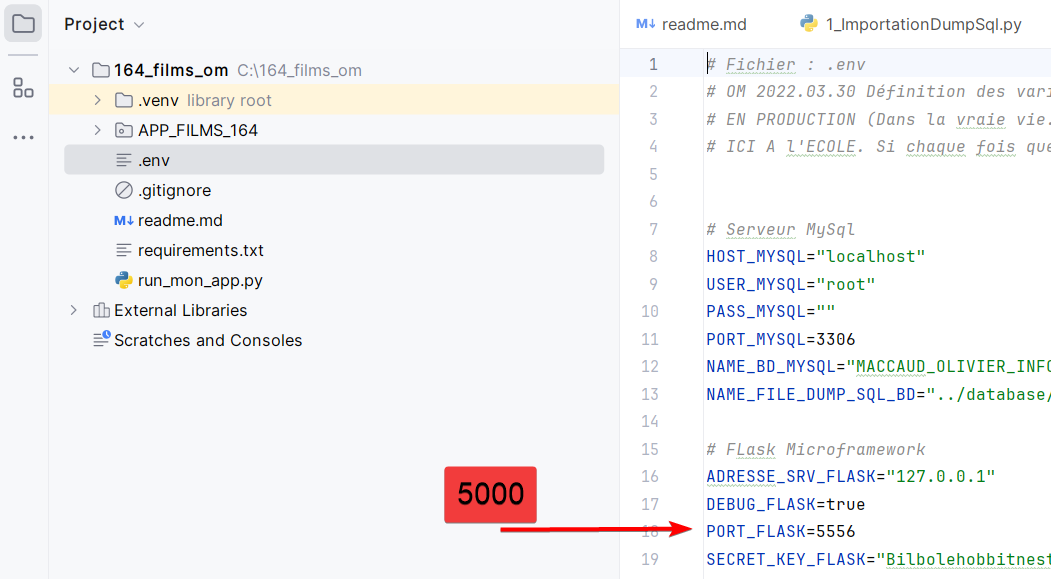Select requirements.txt in the project tree
This screenshot has width=1051, height=579.
[x=200, y=250]
